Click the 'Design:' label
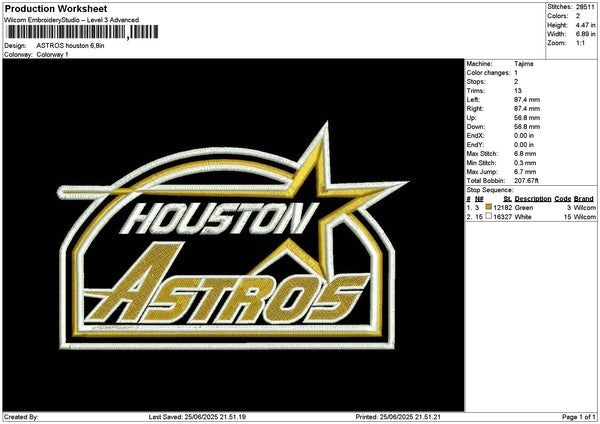Image resolution: width=600 pixels, height=424 pixels. click(15, 46)
